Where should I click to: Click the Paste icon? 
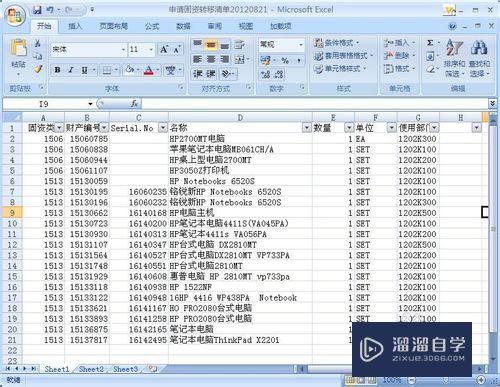pos(19,47)
